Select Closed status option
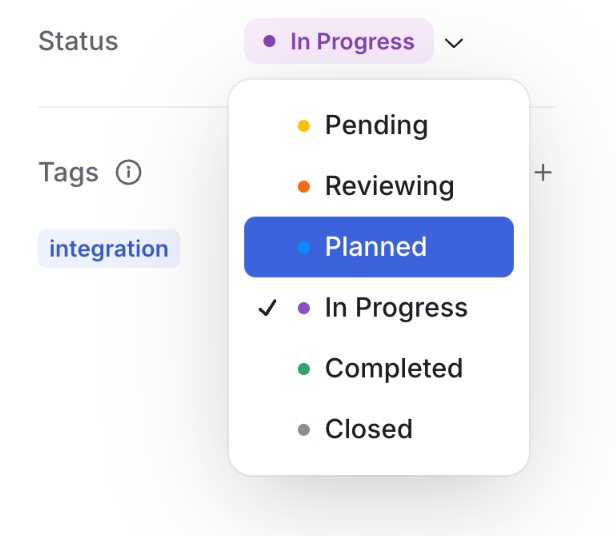This screenshot has width=616, height=536. point(368,429)
